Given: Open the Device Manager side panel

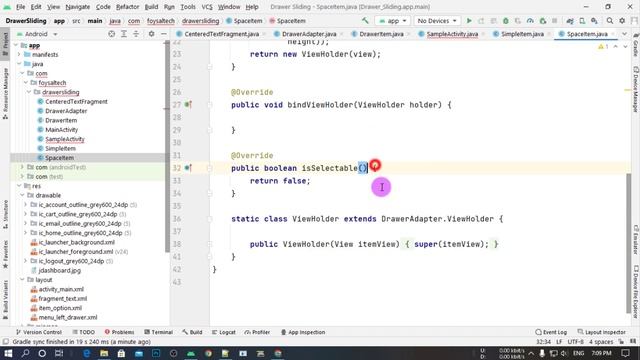Looking at the screenshot, I should (636, 89).
